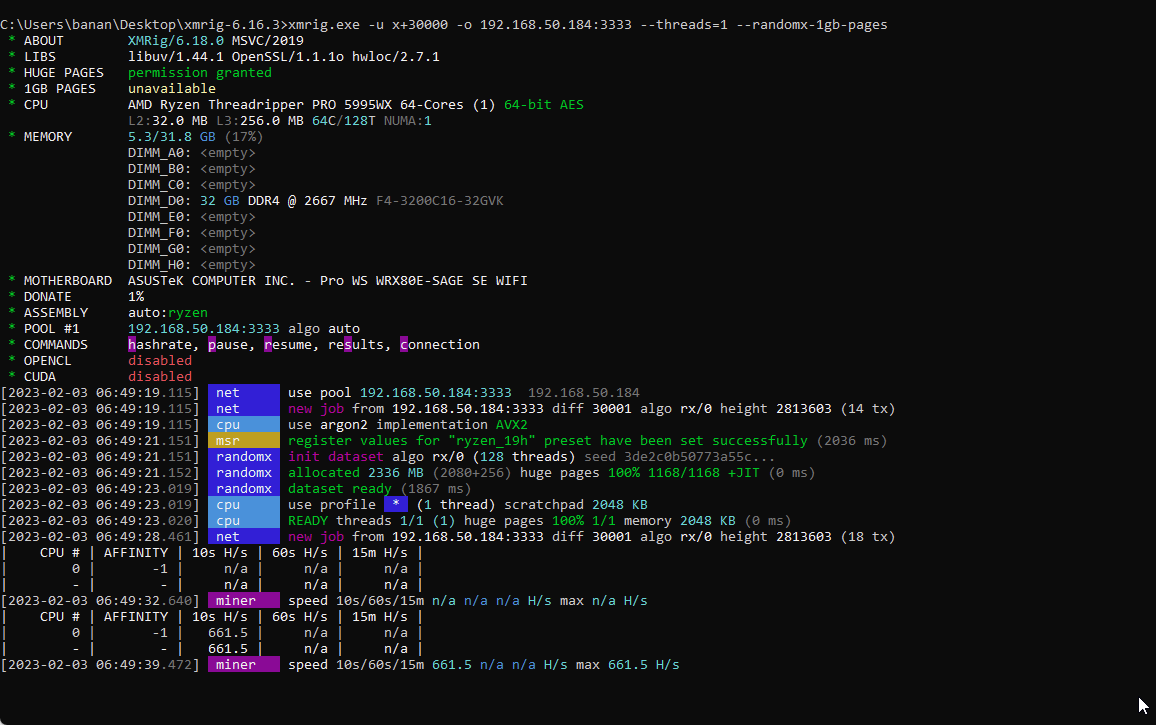Click the 5.3/31.8 GB memory usage value
Image resolution: width=1156 pixels, height=725 pixels.
172,136
